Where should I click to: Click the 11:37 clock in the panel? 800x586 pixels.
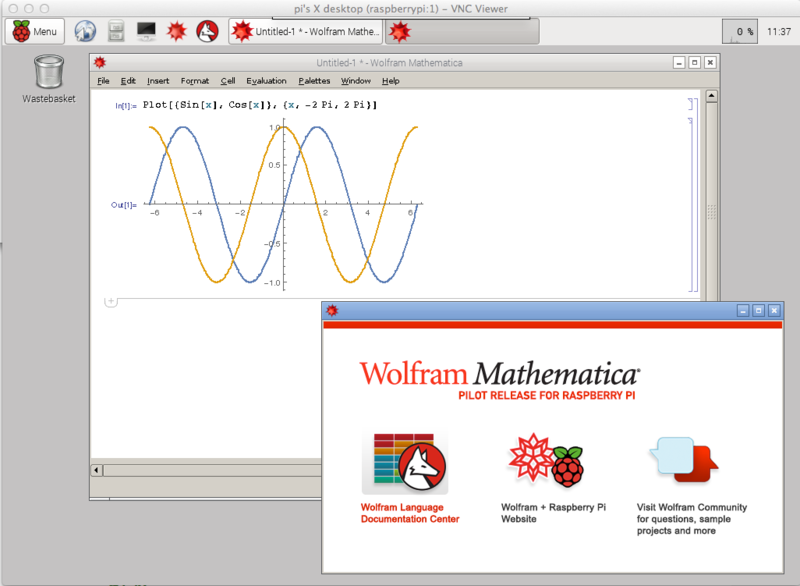[779, 32]
